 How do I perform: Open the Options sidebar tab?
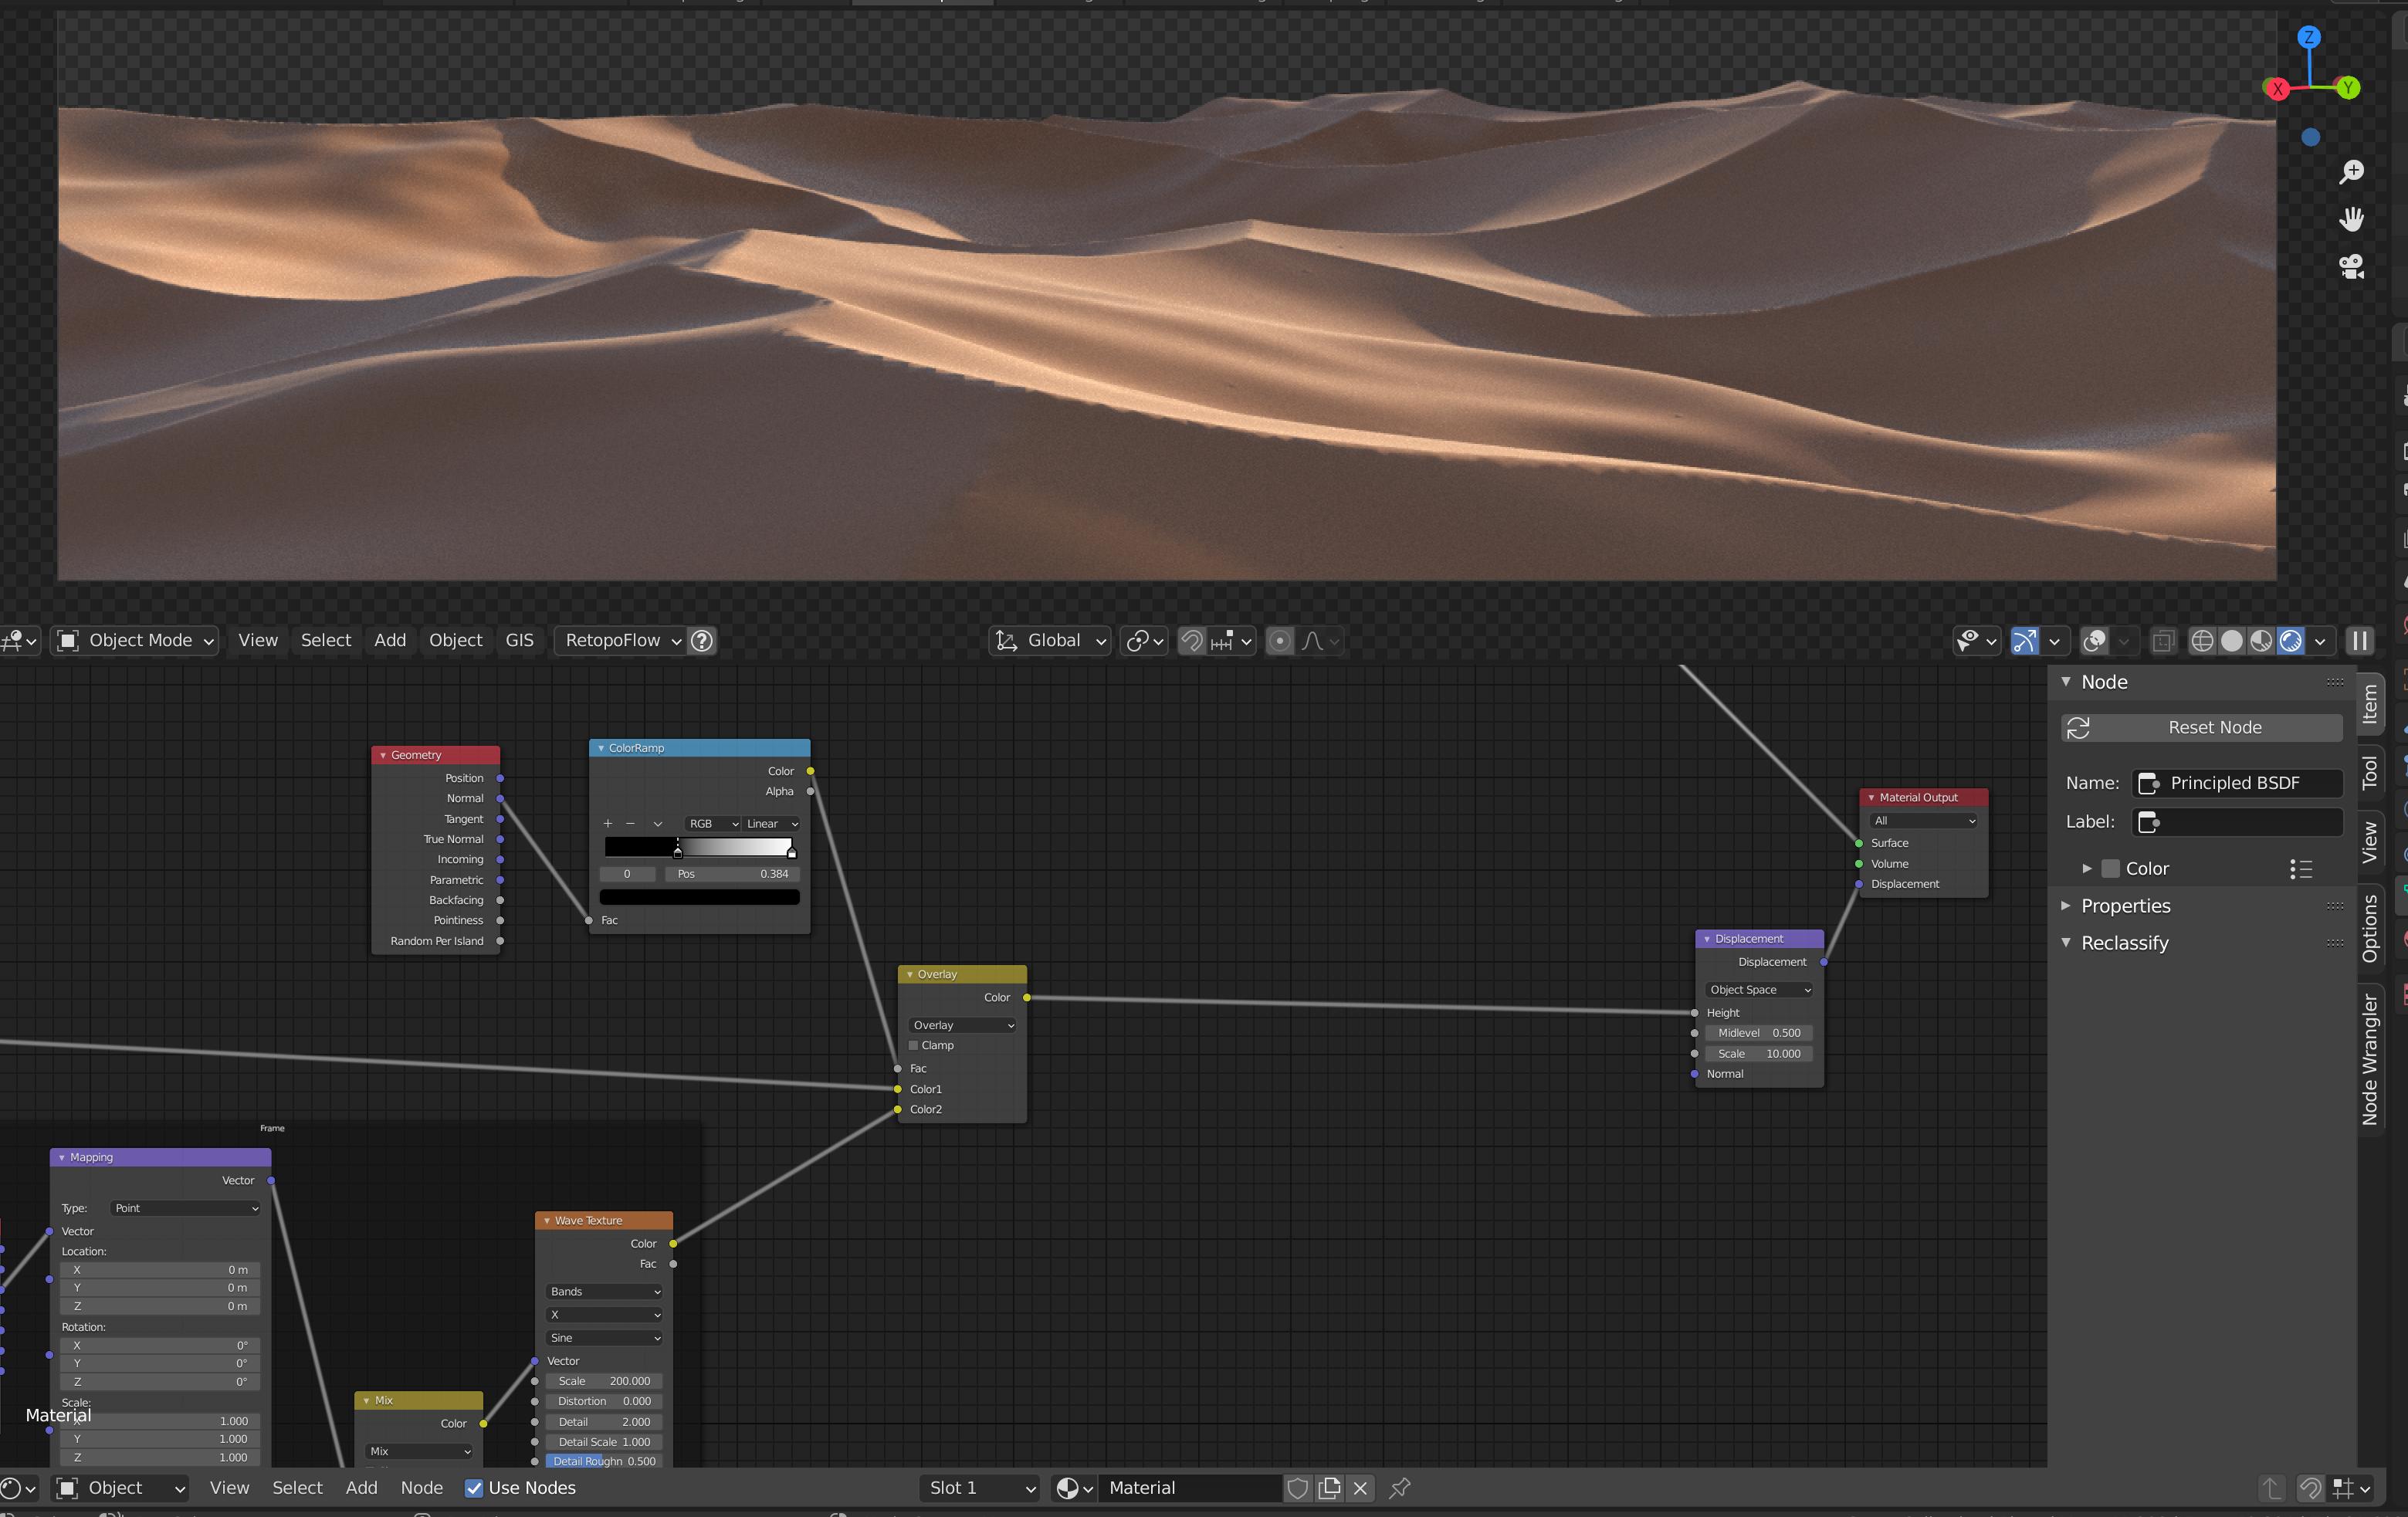[x=2370, y=929]
